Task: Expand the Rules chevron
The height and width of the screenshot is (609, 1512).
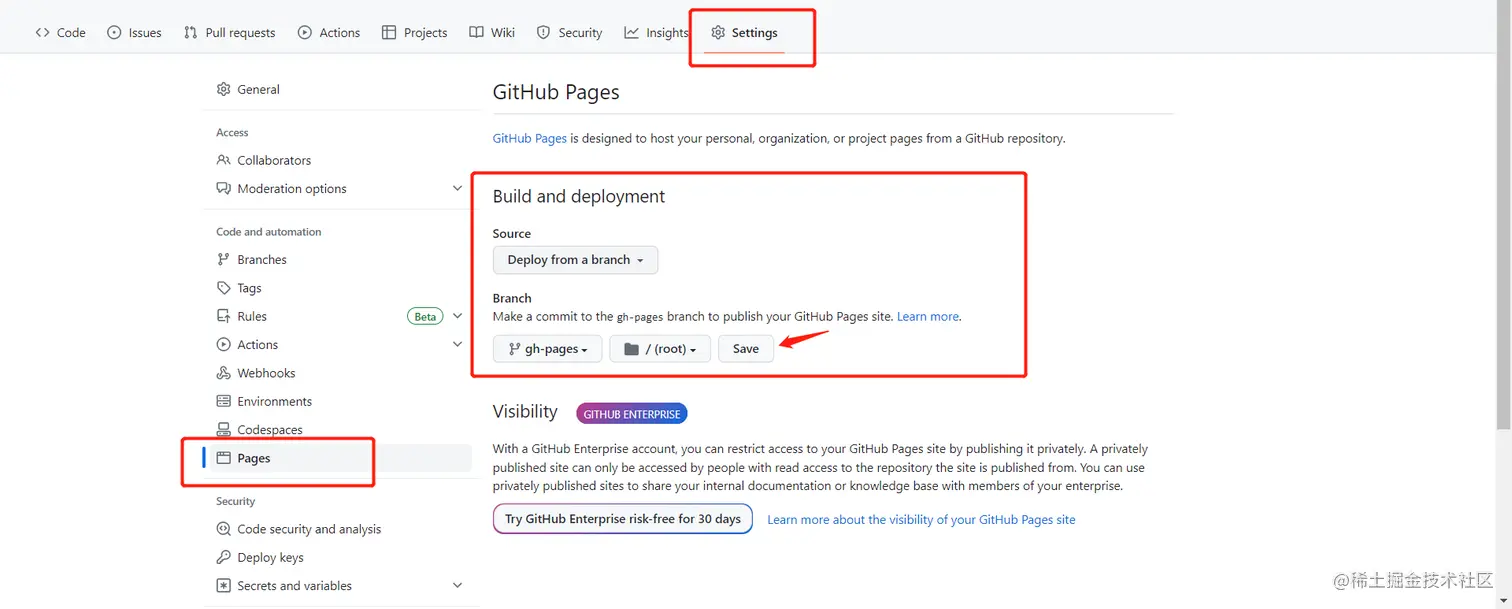Action: coord(457,316)
